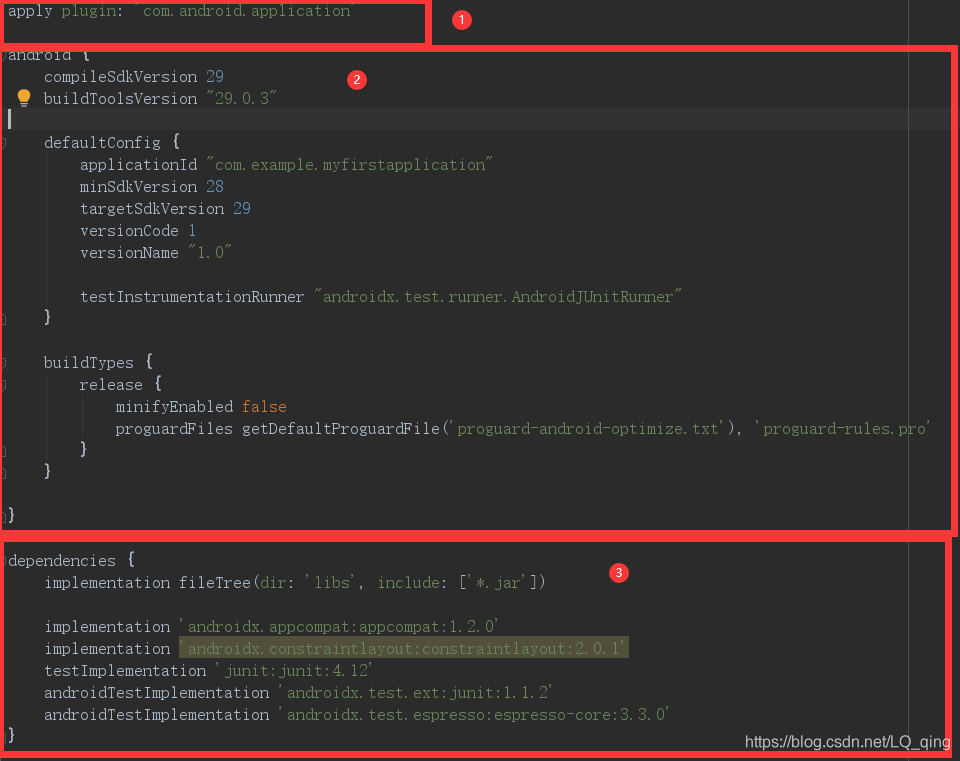This screenshot has height=761, width=960.
Task: Collapse the buildTypes block fold marker
Action: (3, 362)
